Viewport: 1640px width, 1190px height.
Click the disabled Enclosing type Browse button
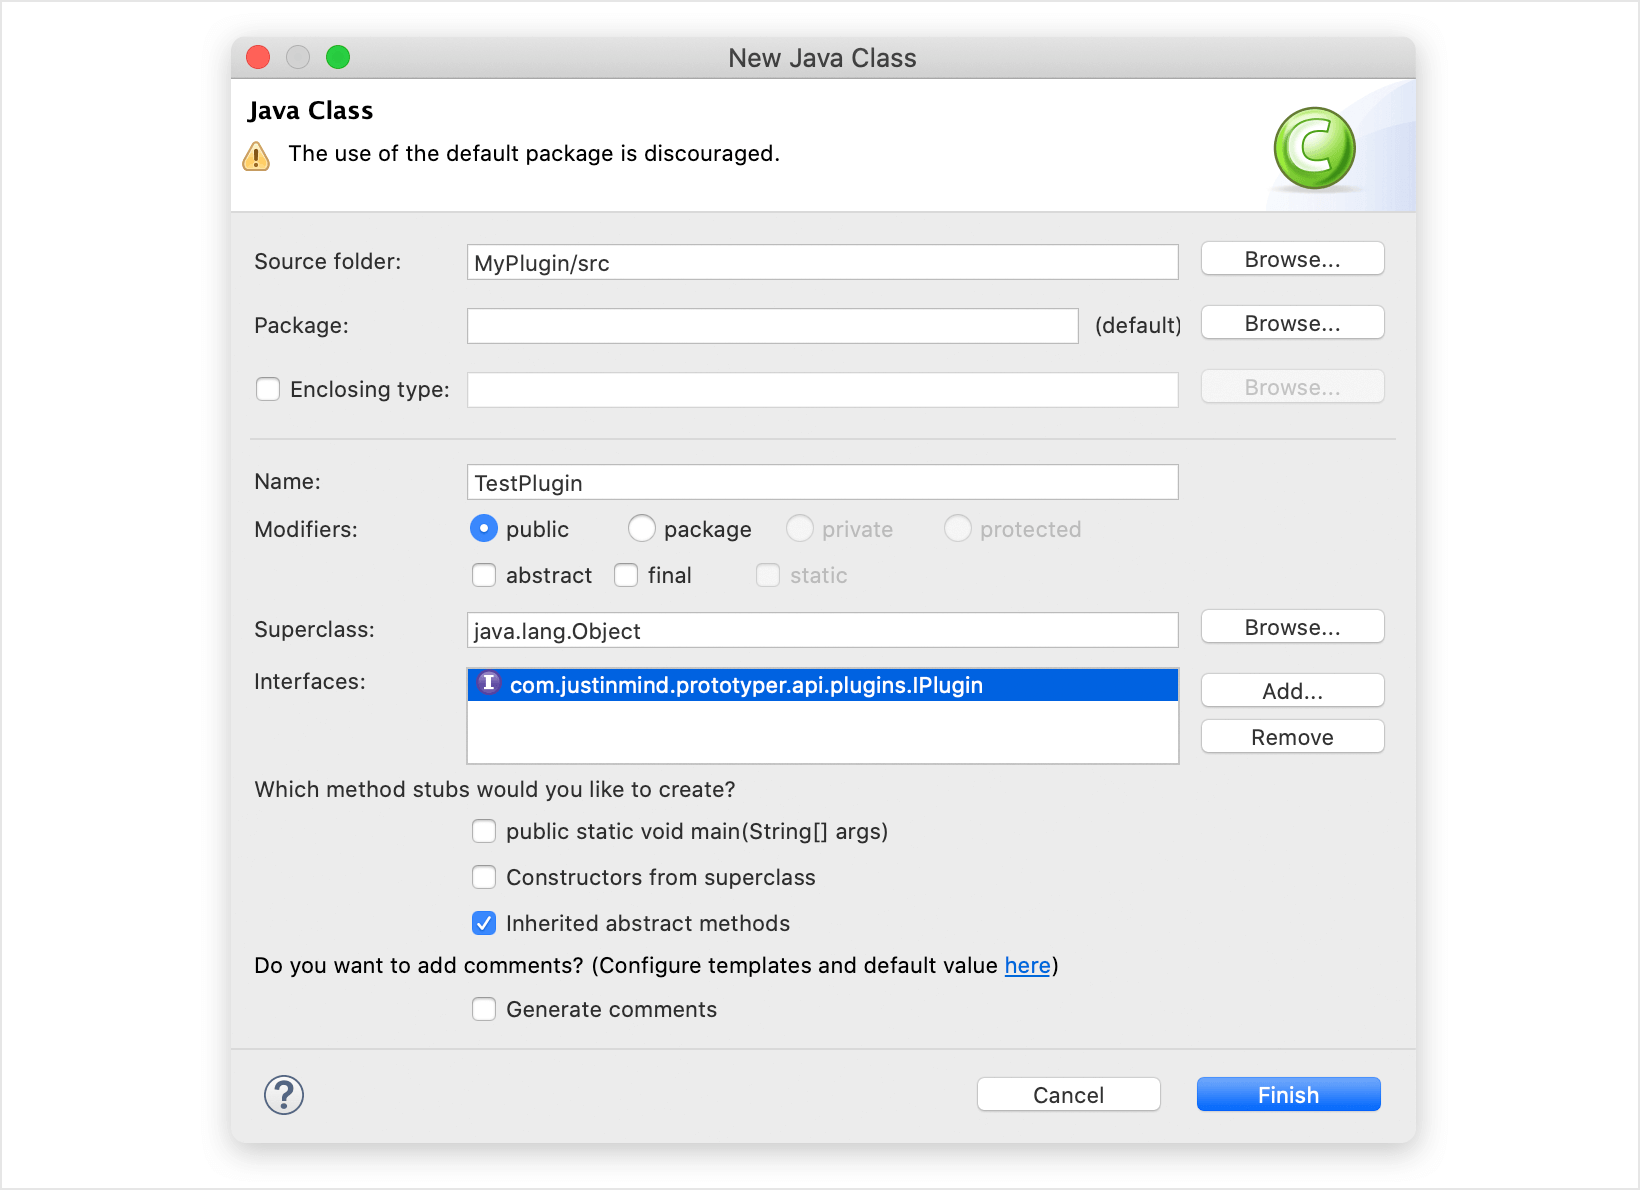pyautogui.click(x=1292, y=387)
